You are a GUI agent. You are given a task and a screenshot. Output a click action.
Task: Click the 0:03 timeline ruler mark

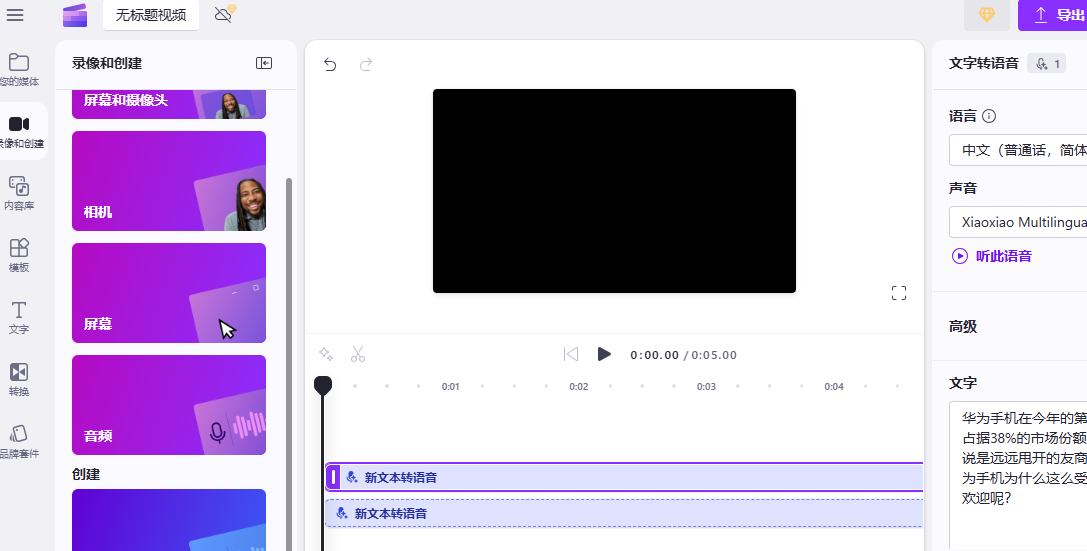coord(706,386)
